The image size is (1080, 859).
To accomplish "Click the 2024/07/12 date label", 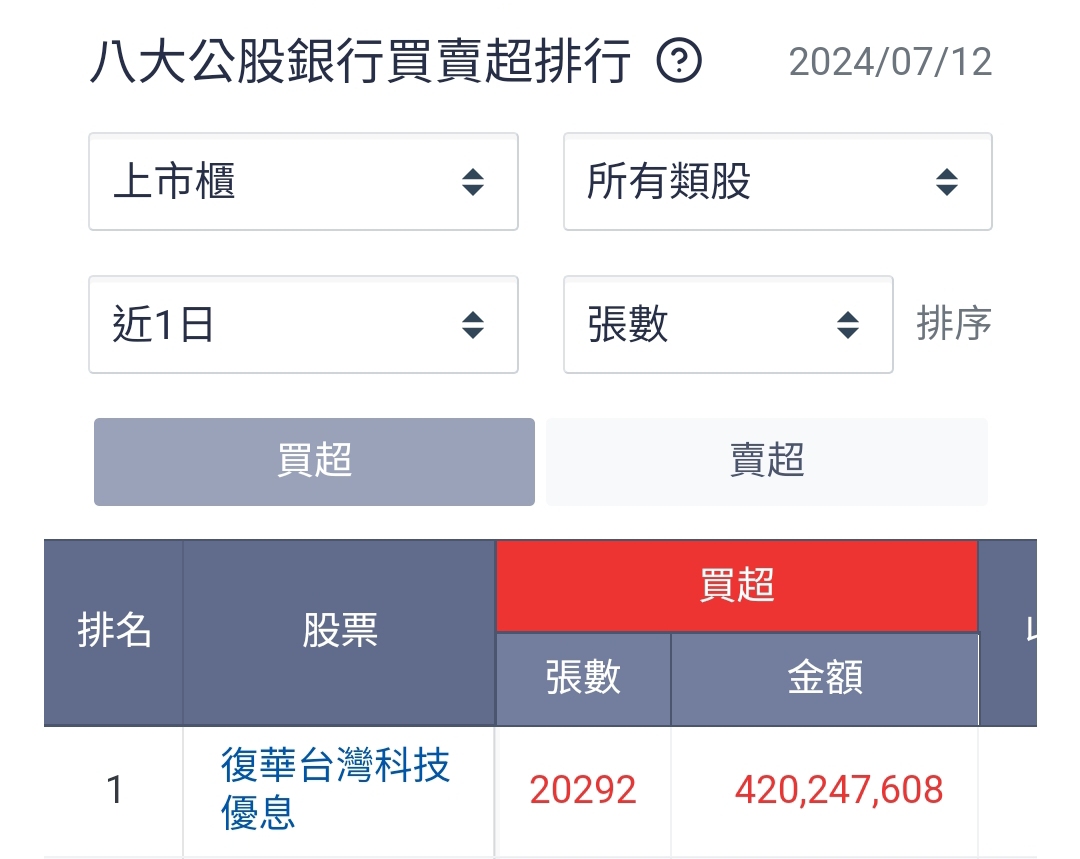I will click(x=890, y=63).
